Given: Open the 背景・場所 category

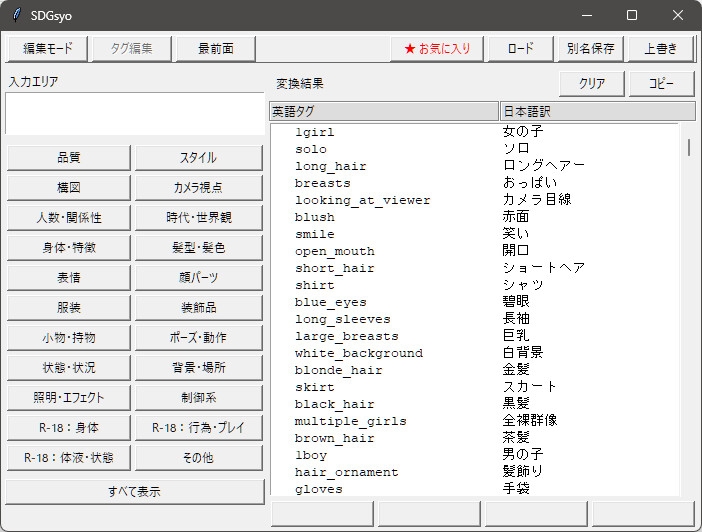Looking at the screenshot, I should (x=199, y=367).
